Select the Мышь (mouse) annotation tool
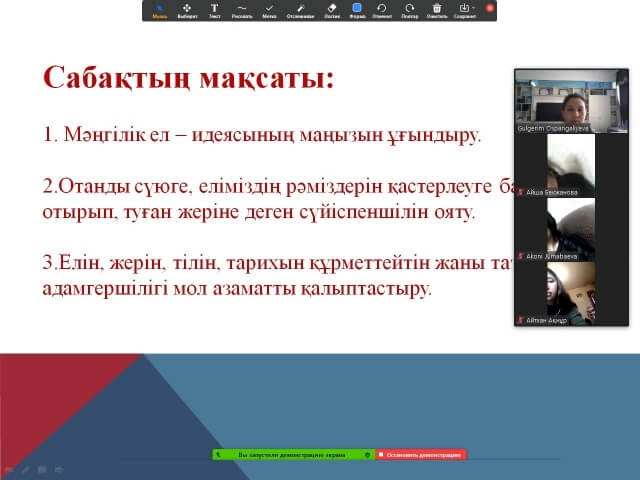640x480 pixels. pos(160,11)
